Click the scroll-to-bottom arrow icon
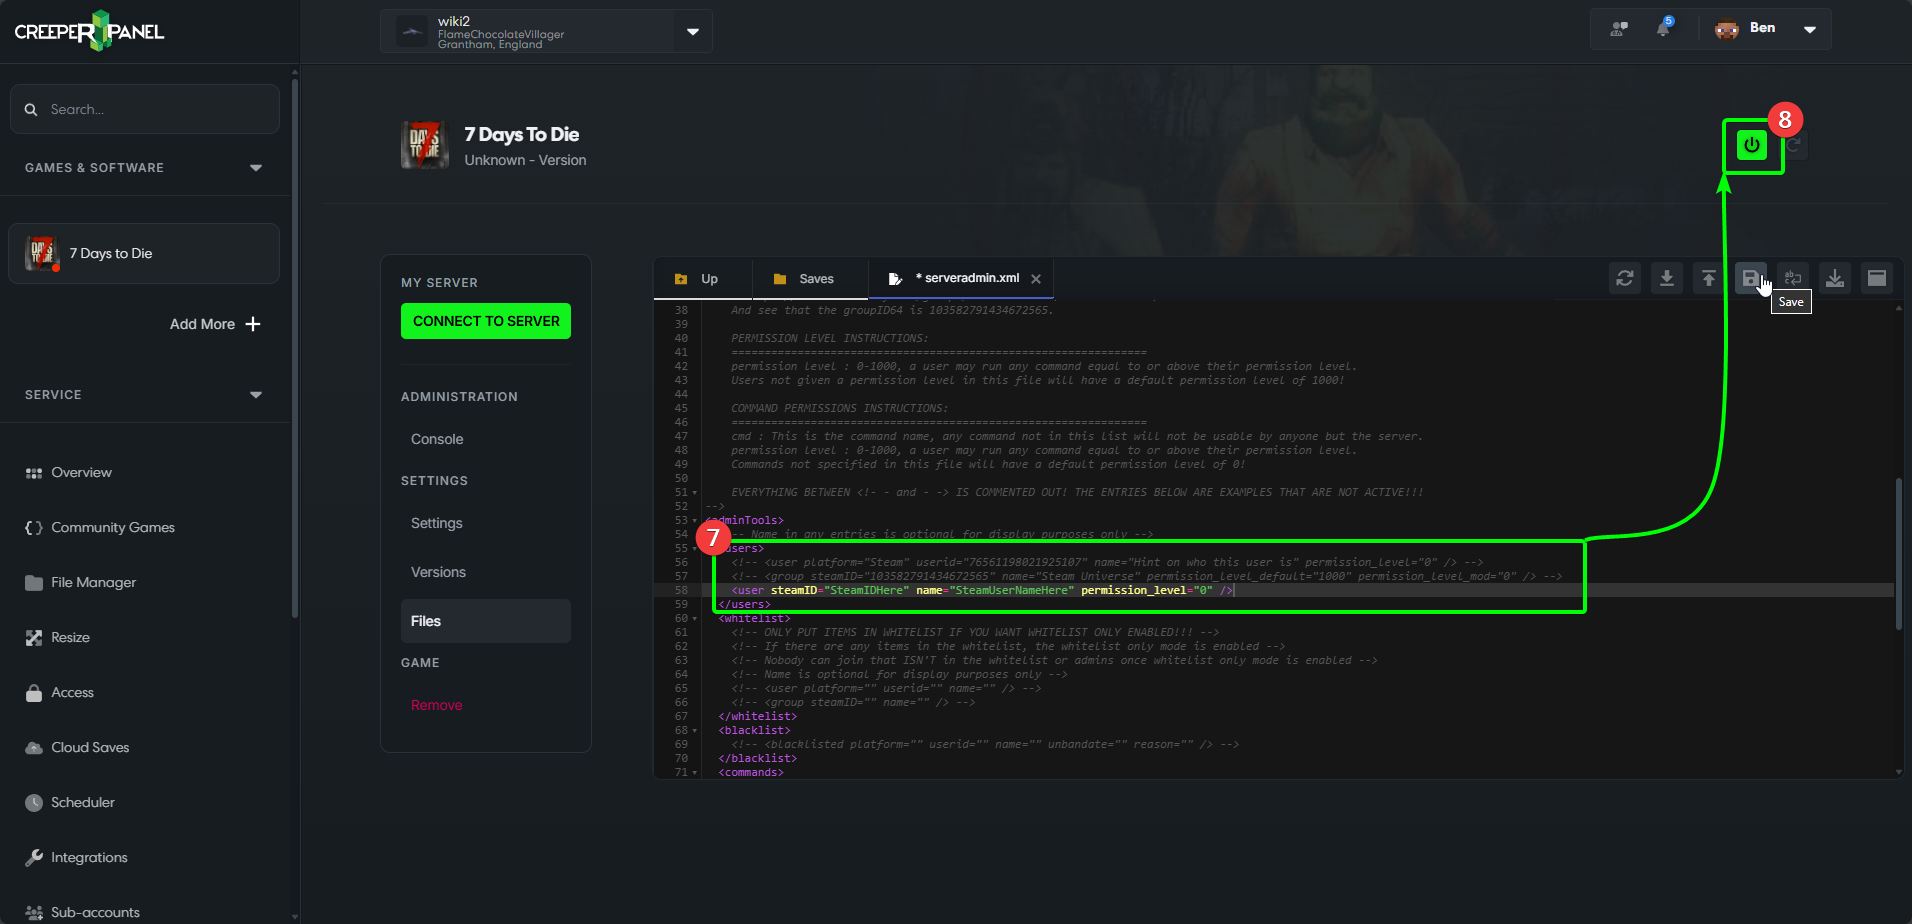 coord(1667,278)
